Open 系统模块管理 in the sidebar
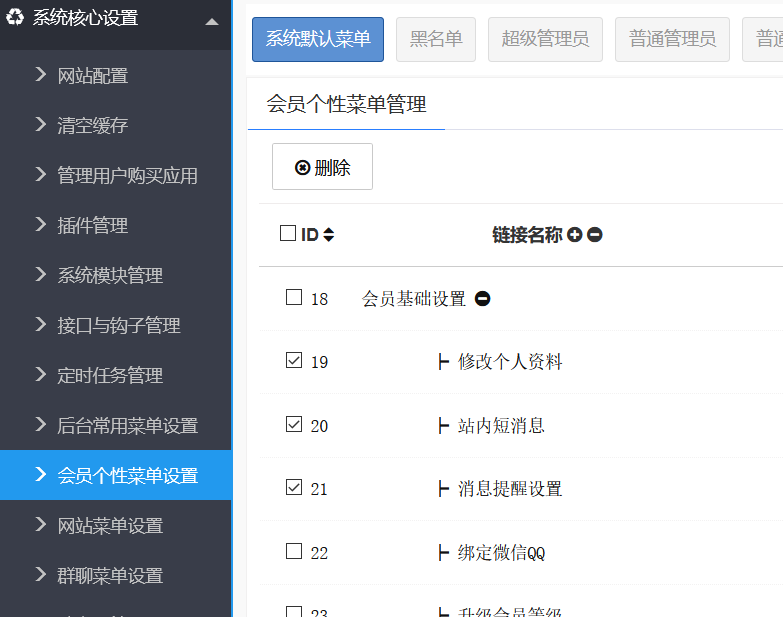The height and width of the screenshot is (617, 783). coord(110,276)
